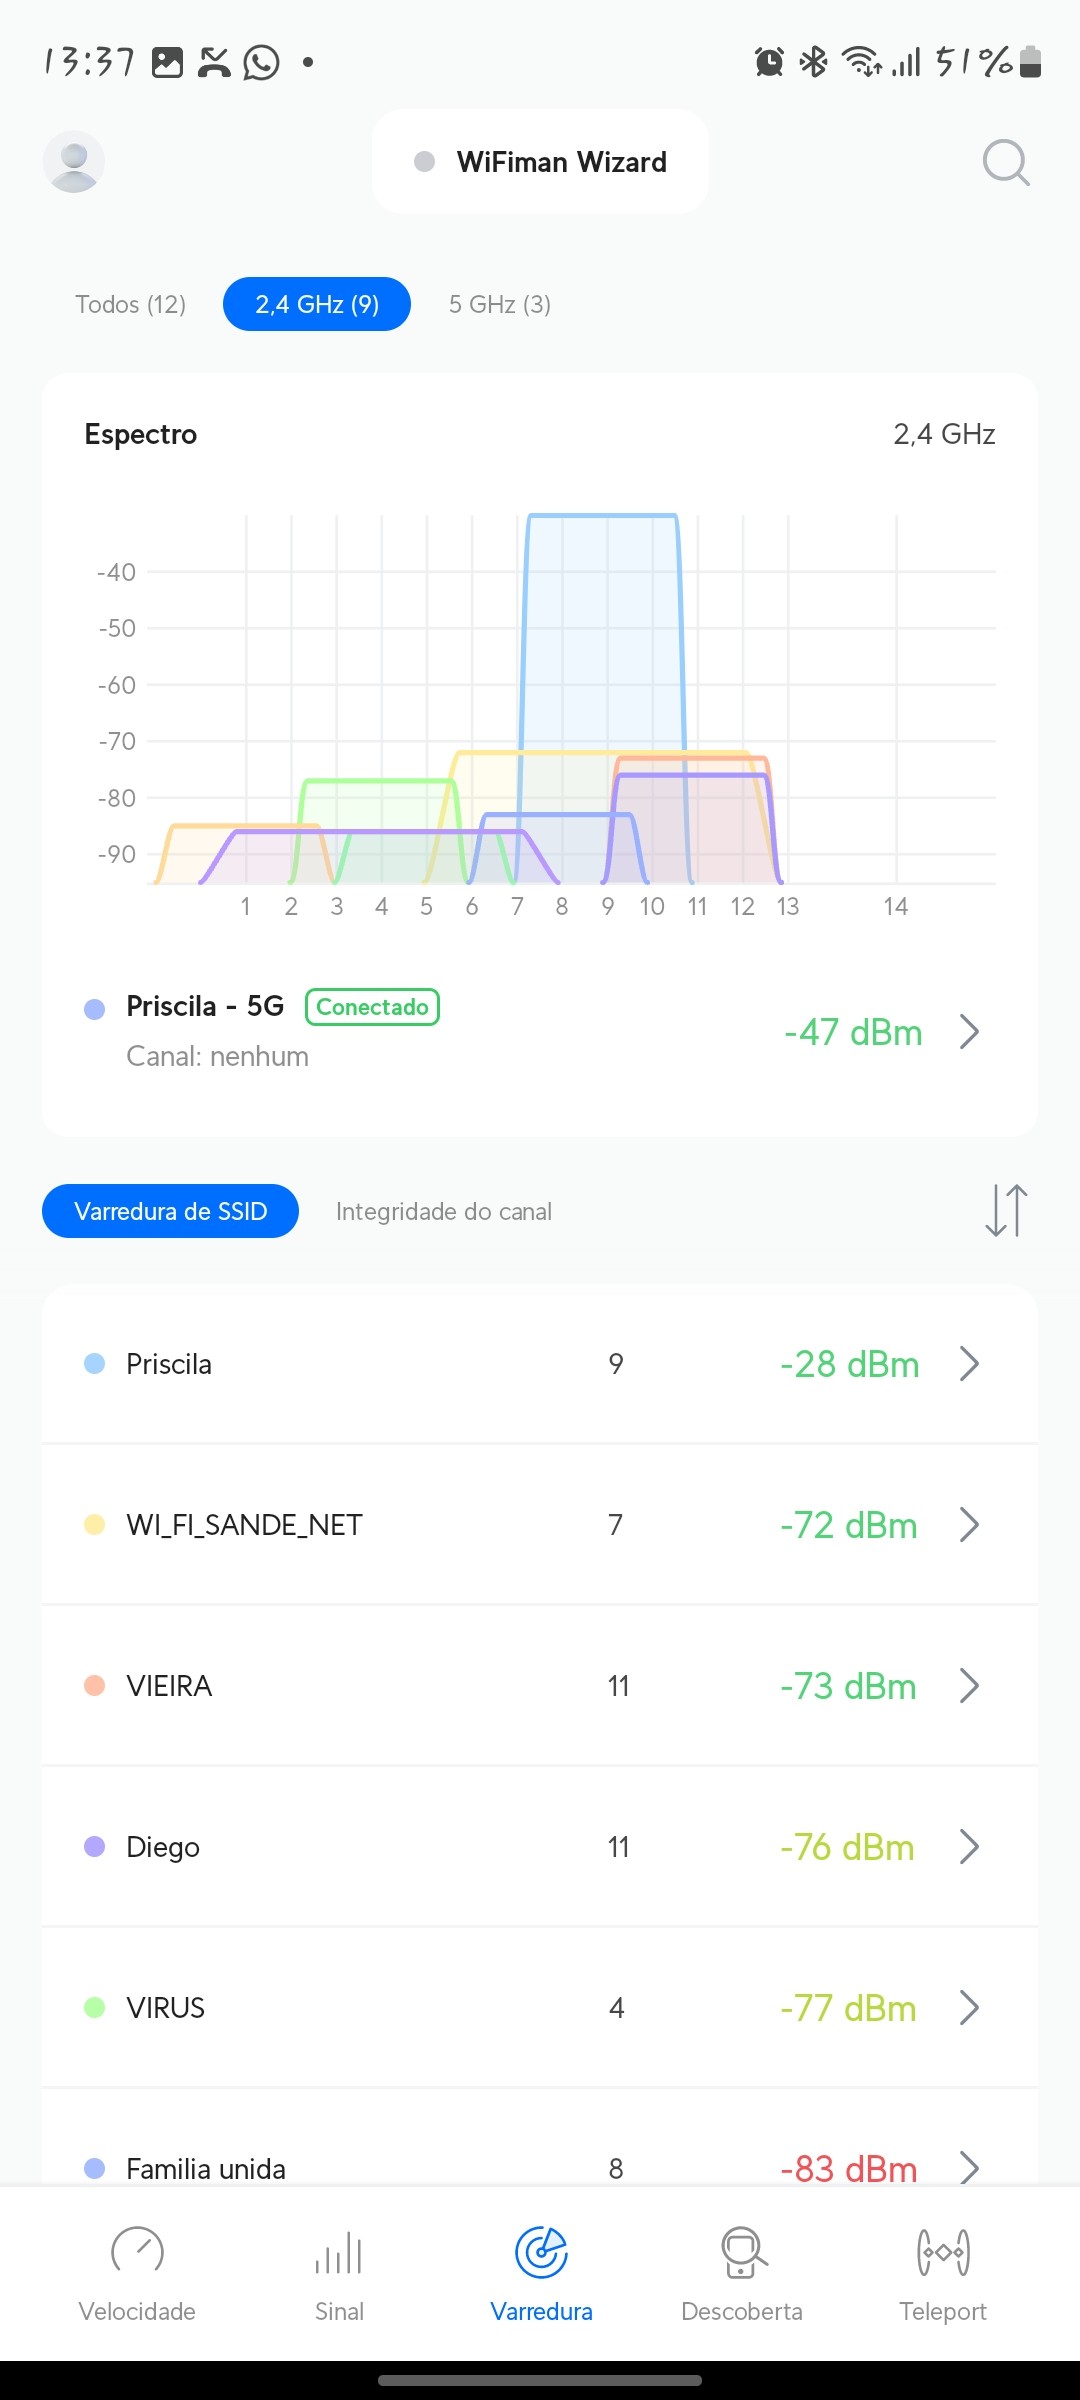Screen dimensions: 1080x2400
Task: Open the profile avatar icon
Action: [74, 161]
